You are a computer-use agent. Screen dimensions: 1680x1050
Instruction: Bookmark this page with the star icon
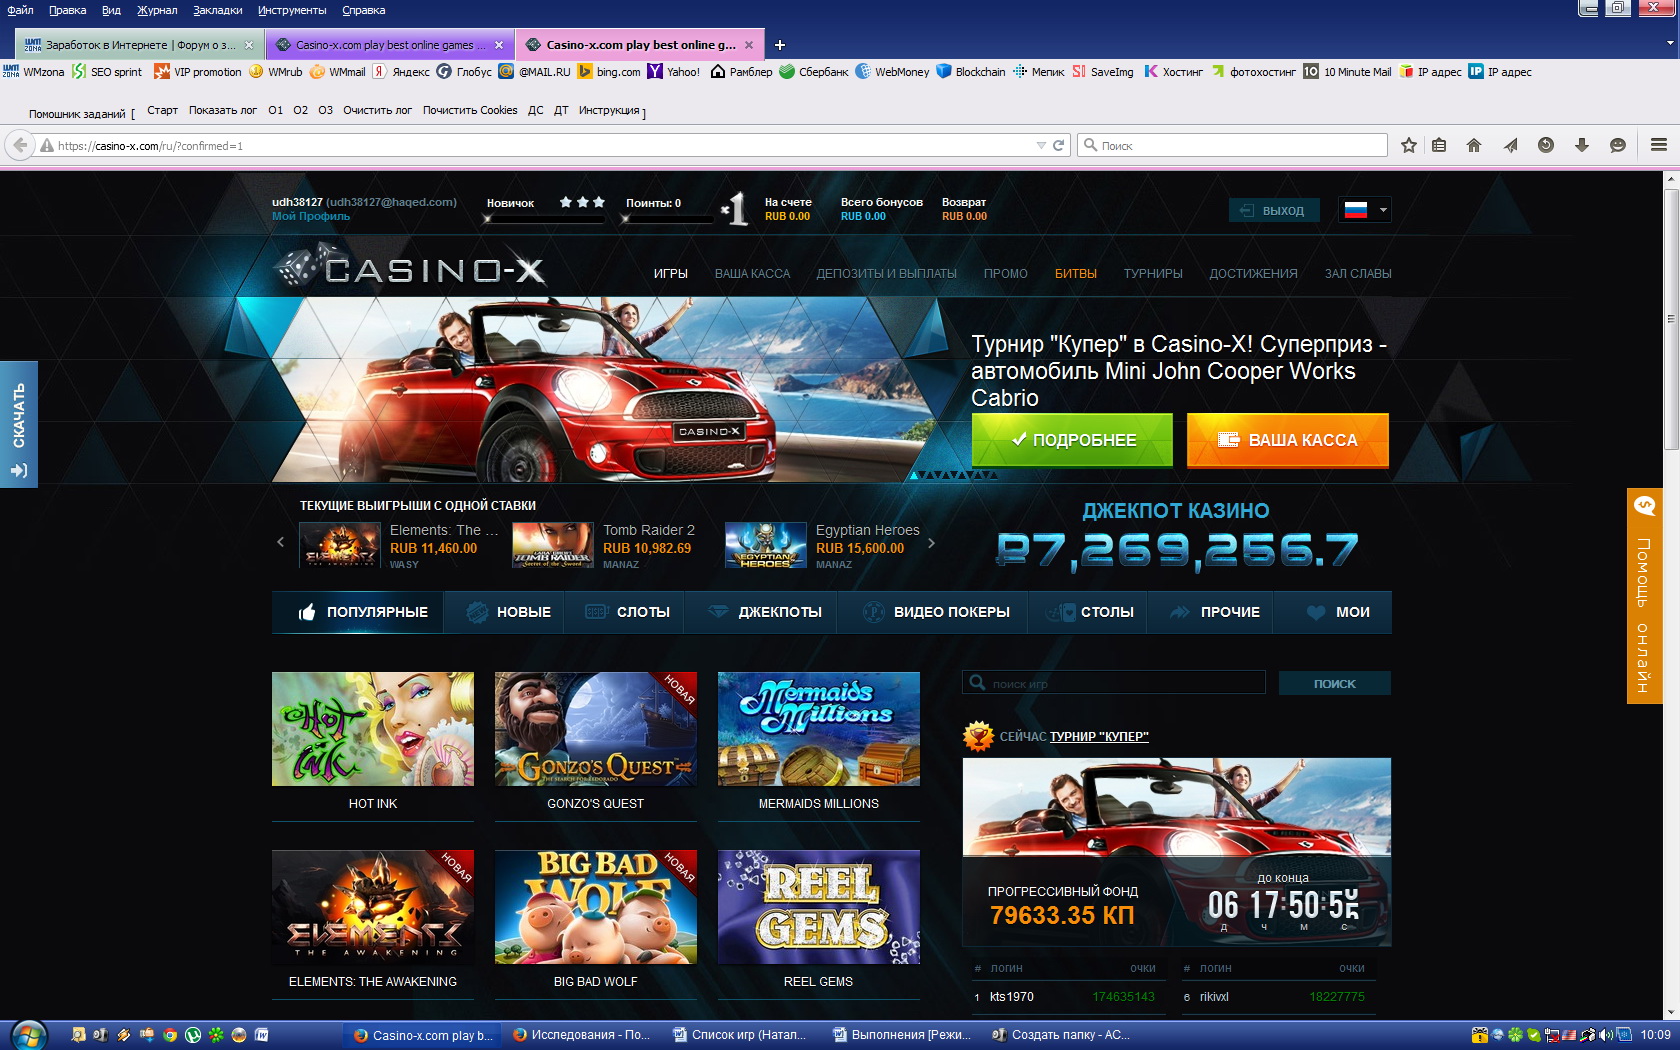pyautogui.click(x=1409, y=145)
